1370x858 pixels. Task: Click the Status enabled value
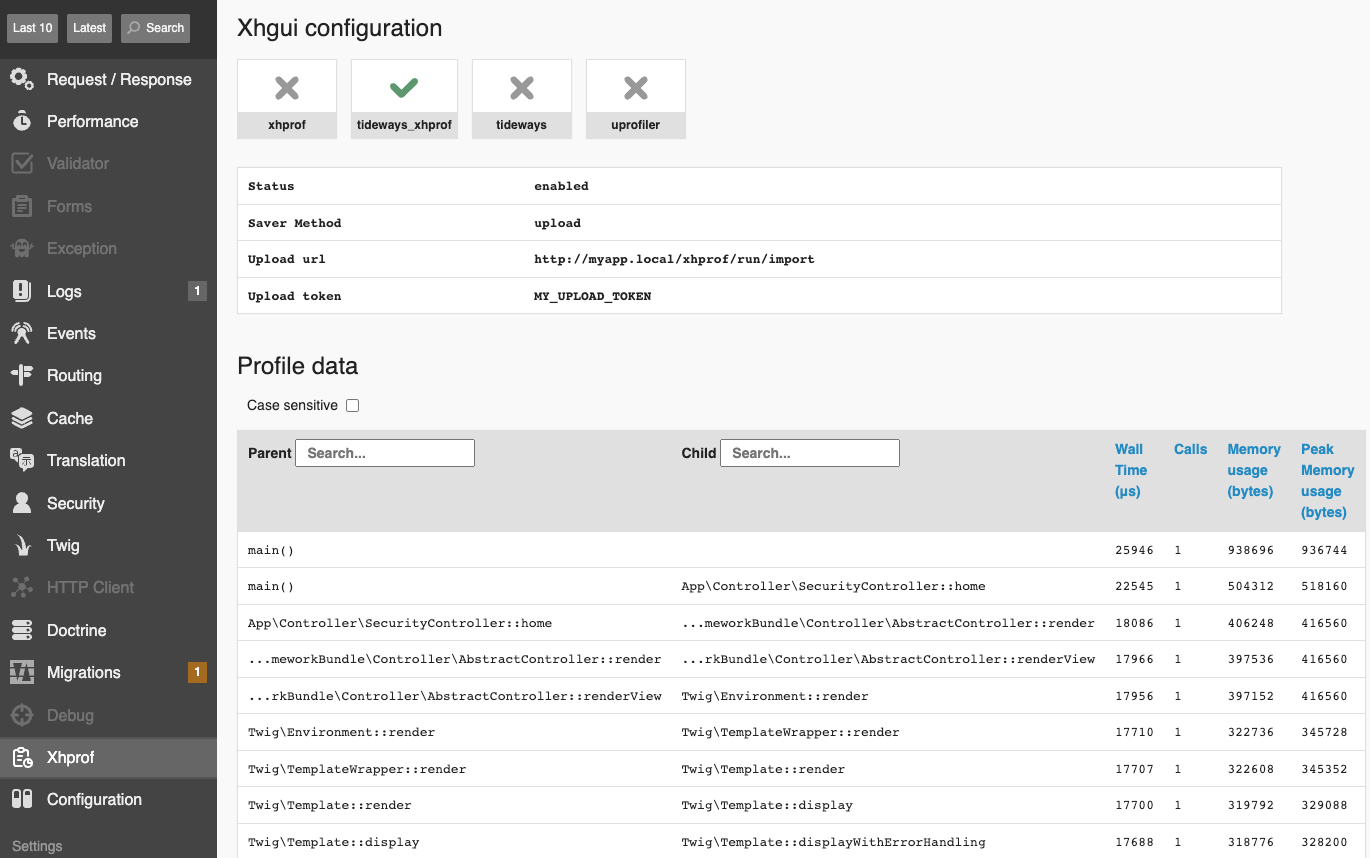(x=561, y=186)
